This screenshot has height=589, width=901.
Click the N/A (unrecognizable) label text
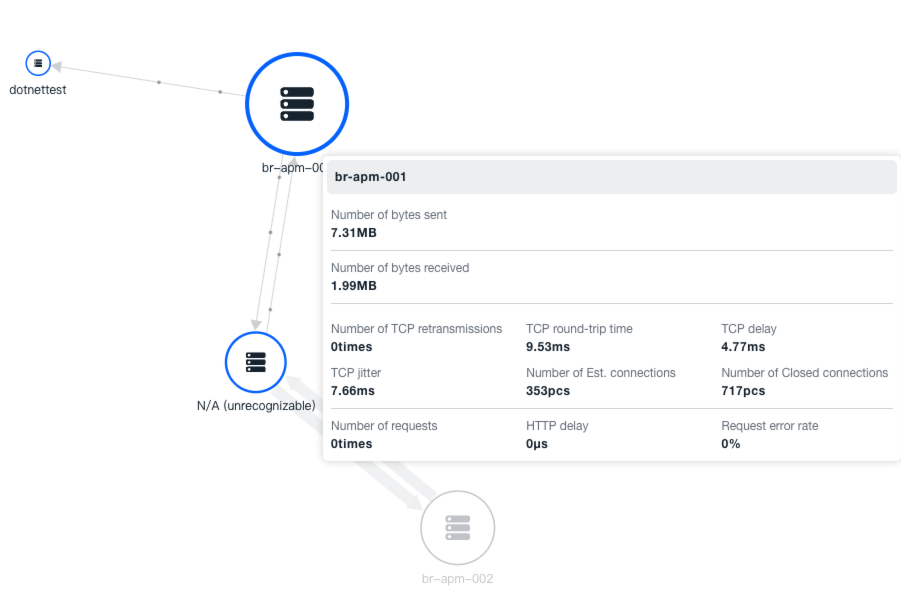pyautogui.click(x=256, y=406)
